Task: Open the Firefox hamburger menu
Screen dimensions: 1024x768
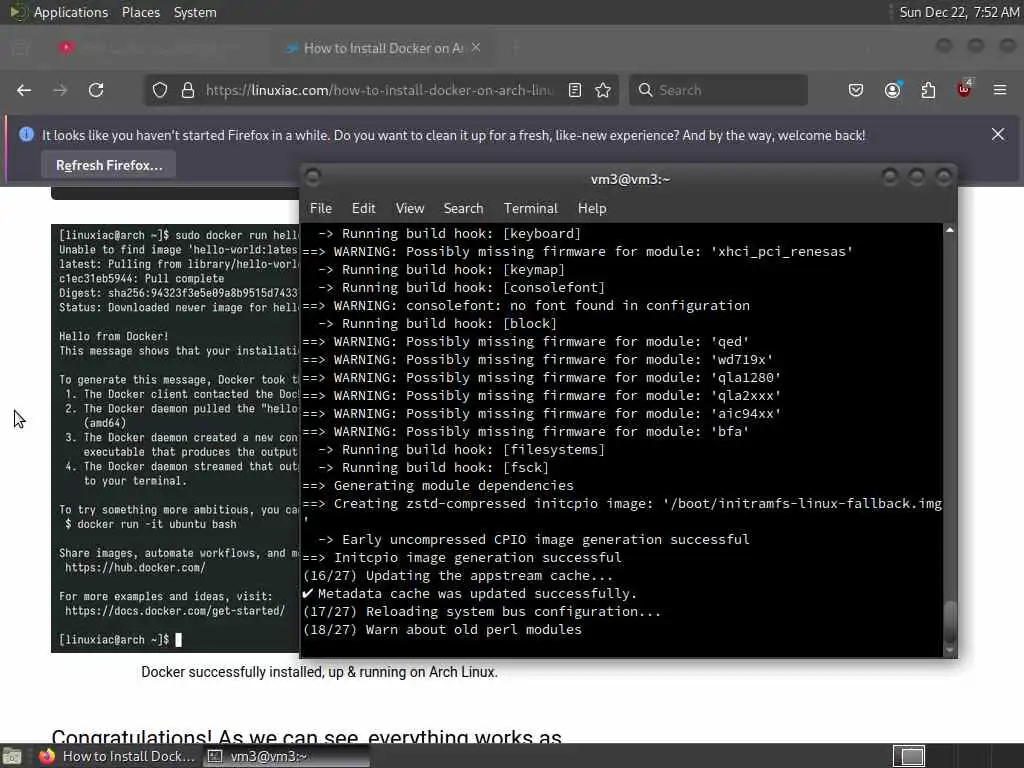Action: point(1000,90)
